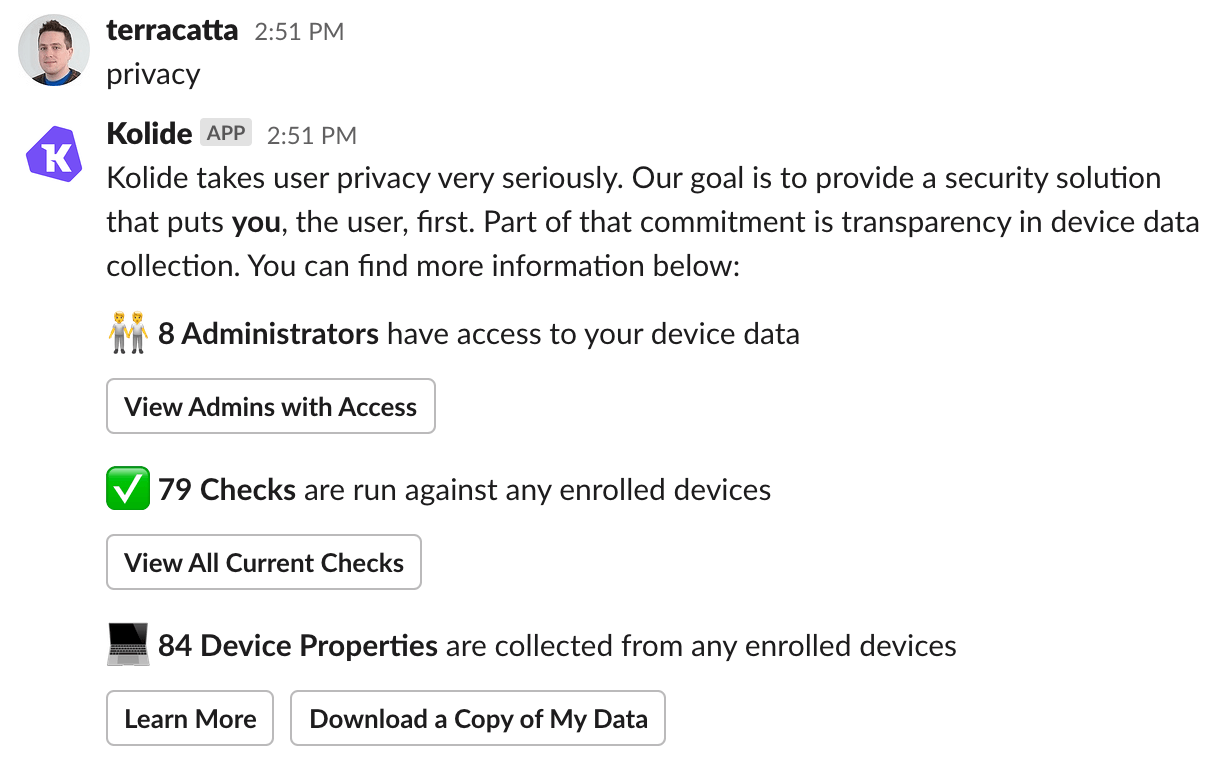
Task: Click the "privacy" message text
Action: pos(153,74)
